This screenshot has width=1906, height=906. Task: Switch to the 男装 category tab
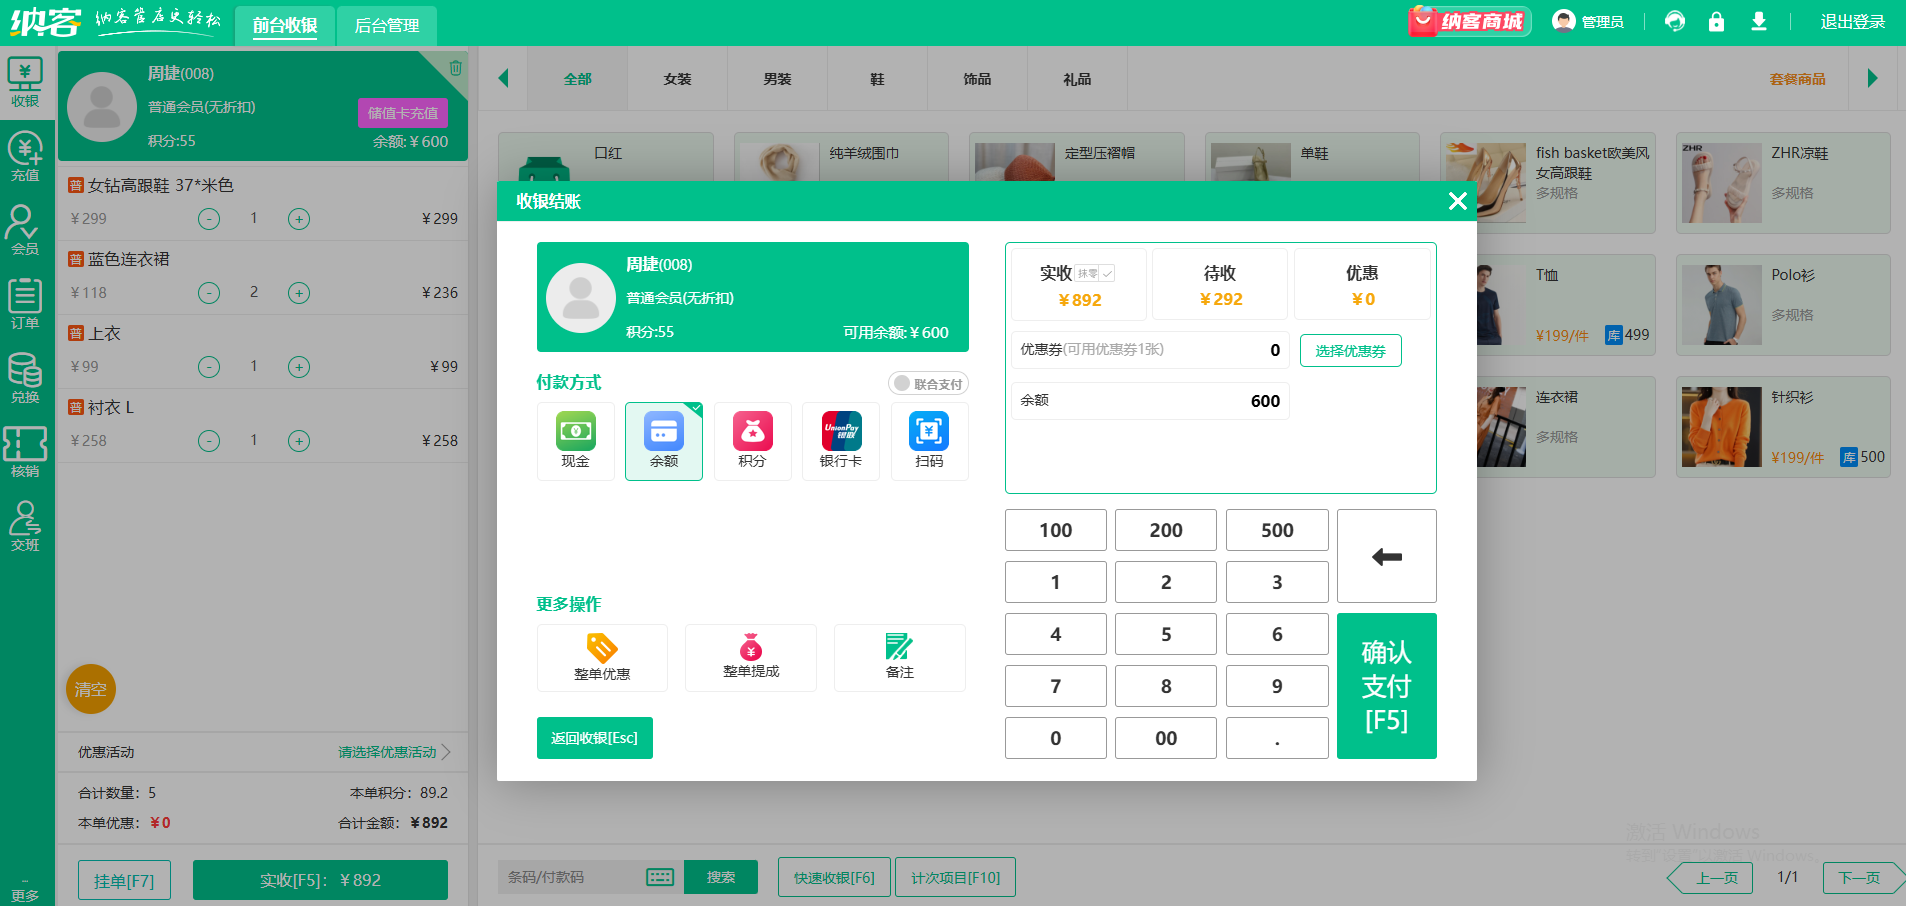click(x=777, y=78)
